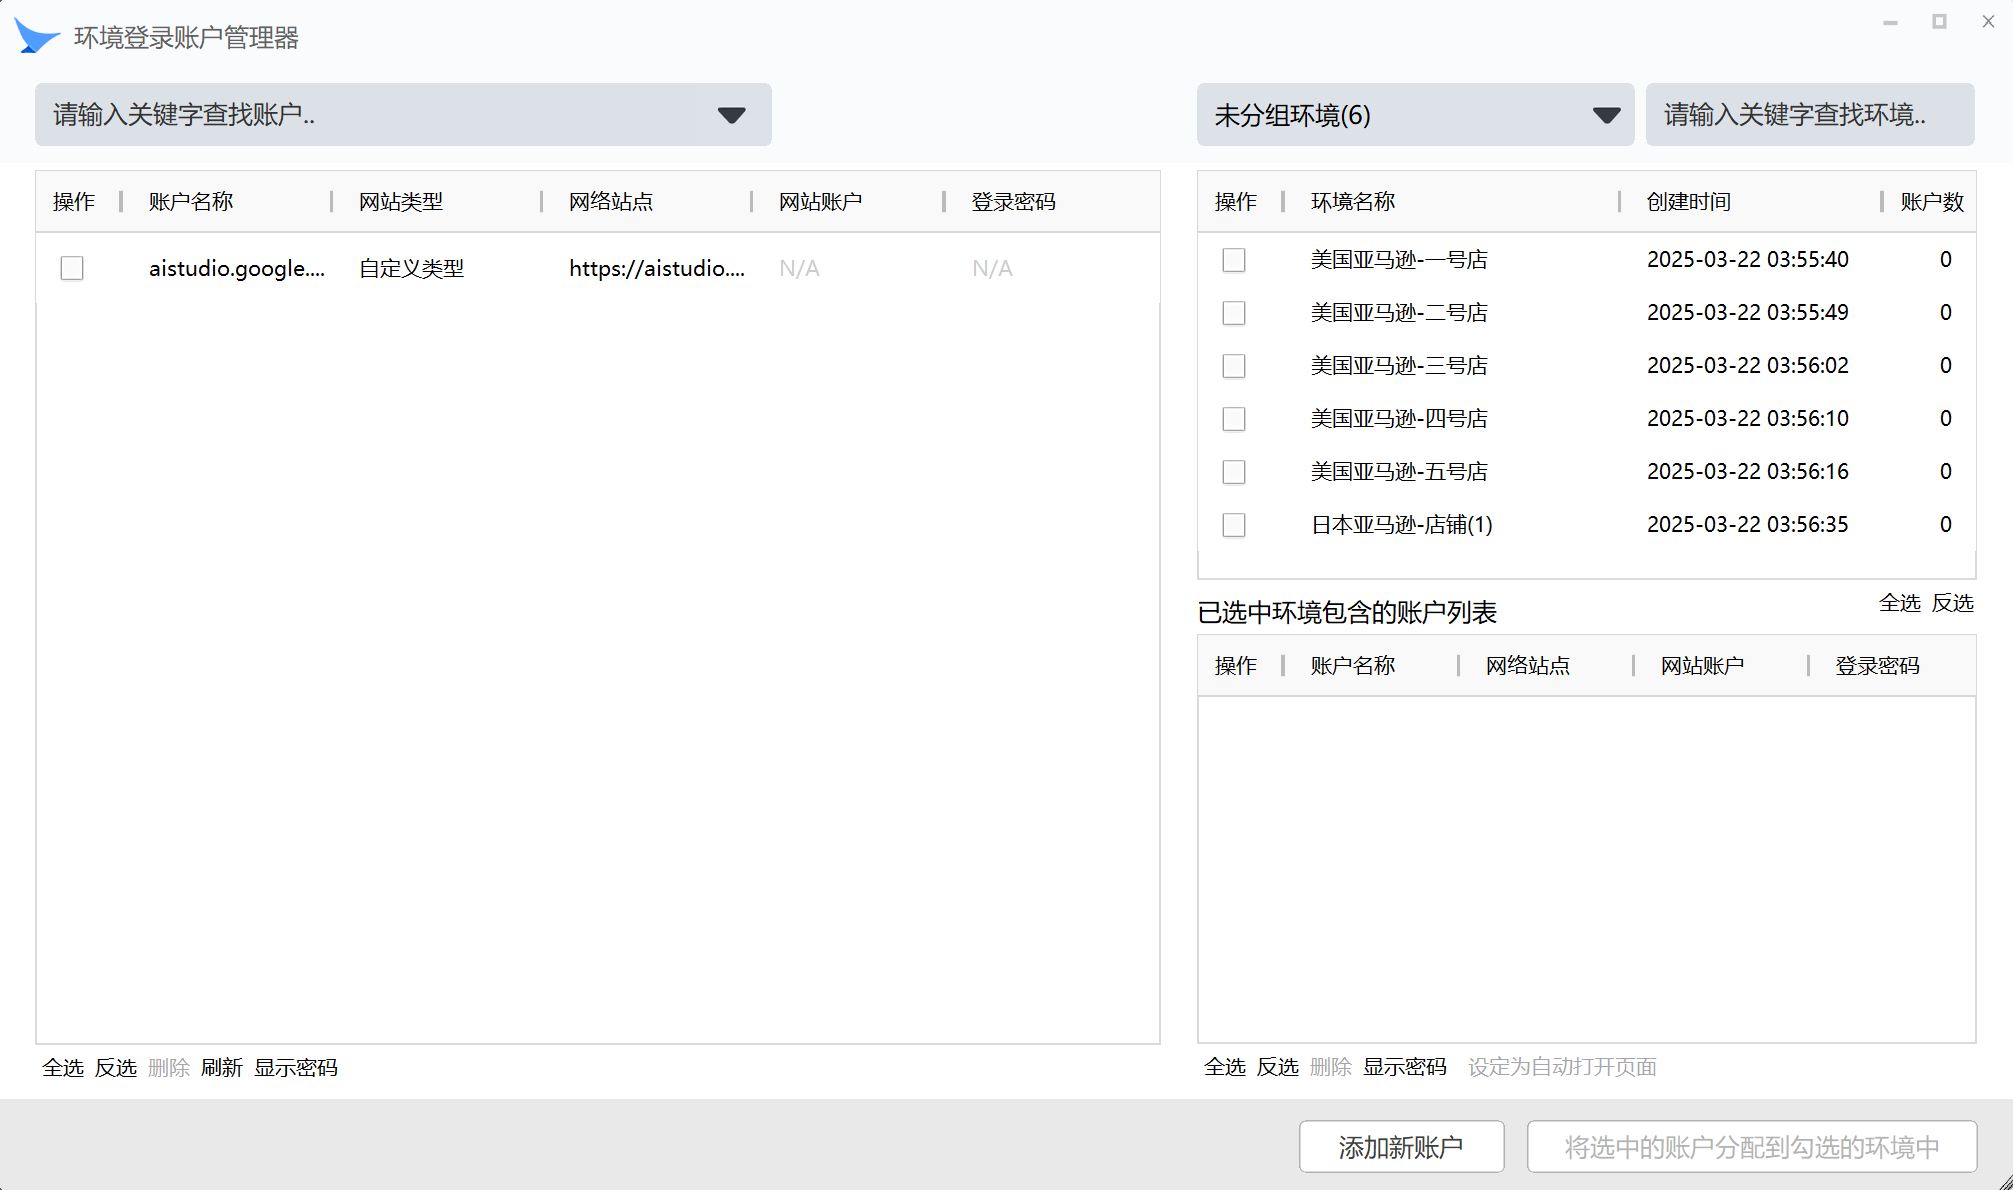Screen dimensions: 2013x1190
Task: Click timestamp 2025-03-22 03:55:40
Action: pos(1748,260)
